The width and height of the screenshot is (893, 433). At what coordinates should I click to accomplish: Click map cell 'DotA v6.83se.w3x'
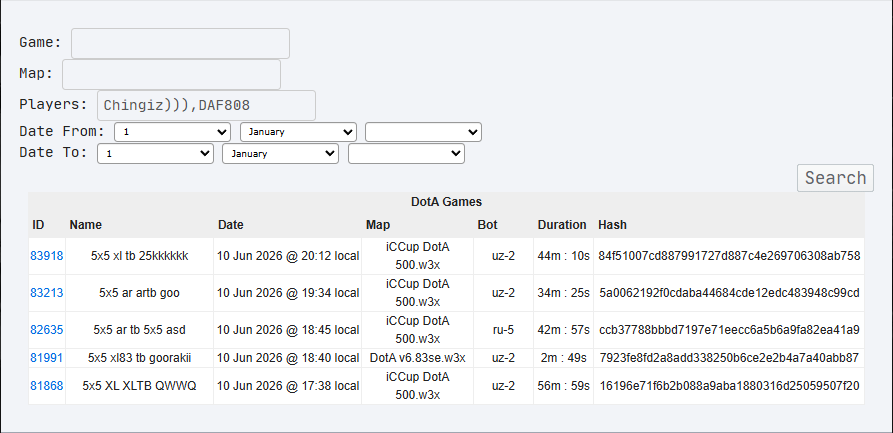coord(417,358)
